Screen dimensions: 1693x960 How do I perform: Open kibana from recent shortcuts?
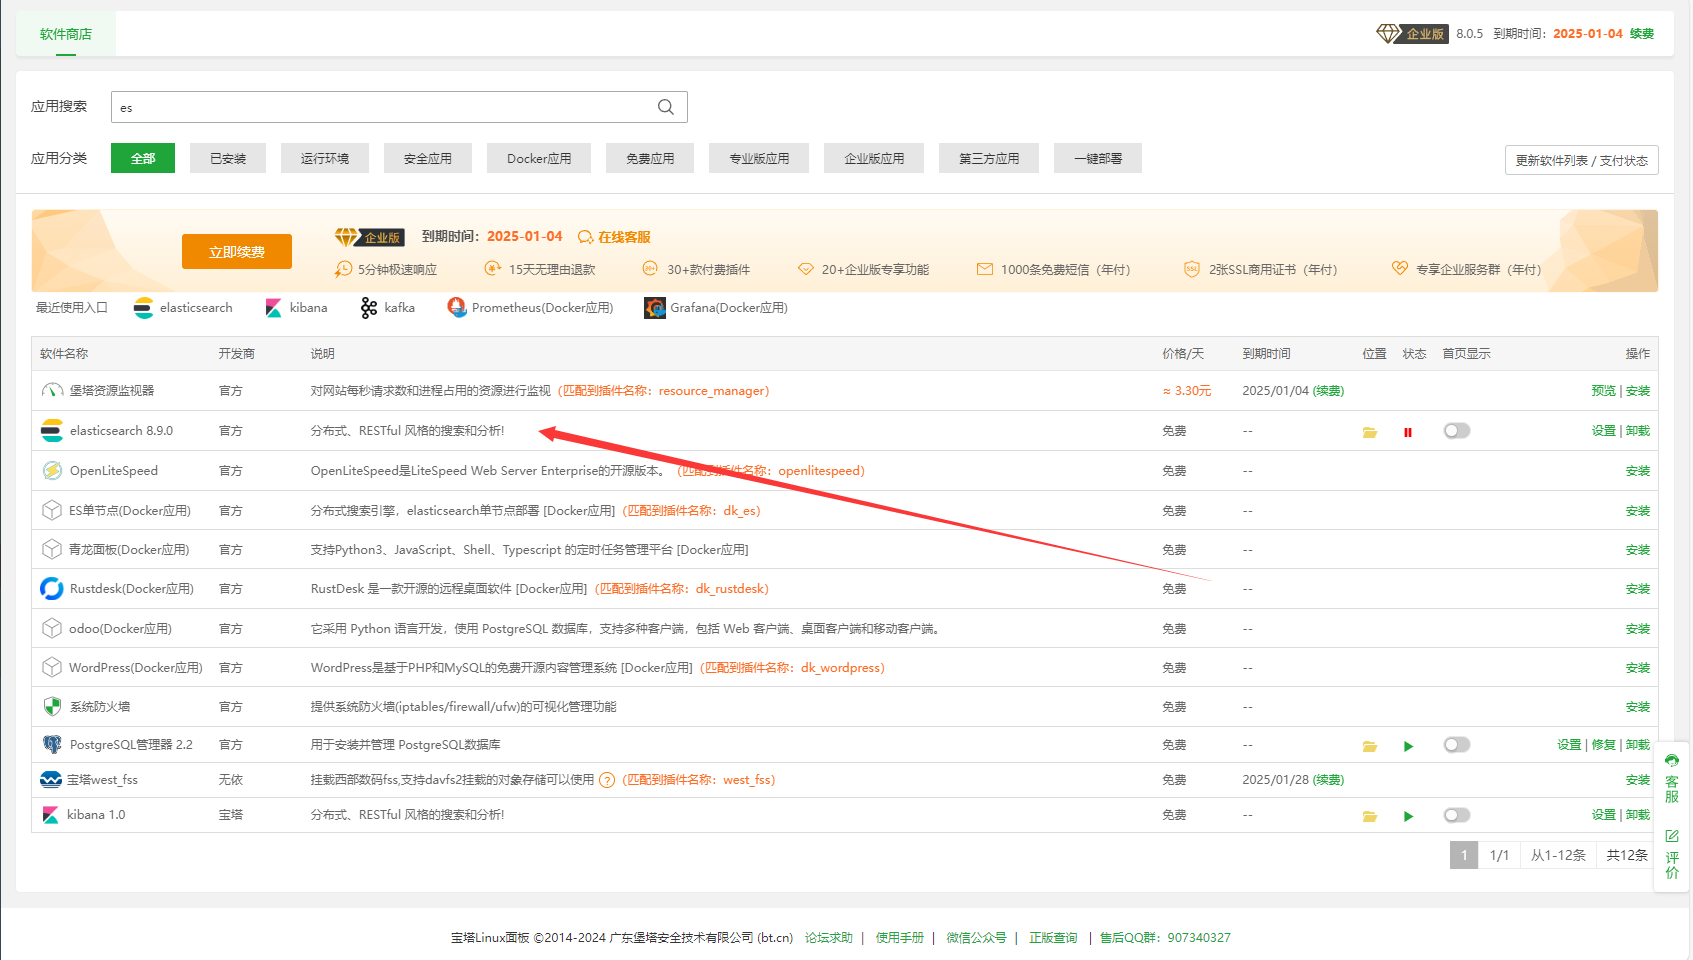tap(297, 308)
